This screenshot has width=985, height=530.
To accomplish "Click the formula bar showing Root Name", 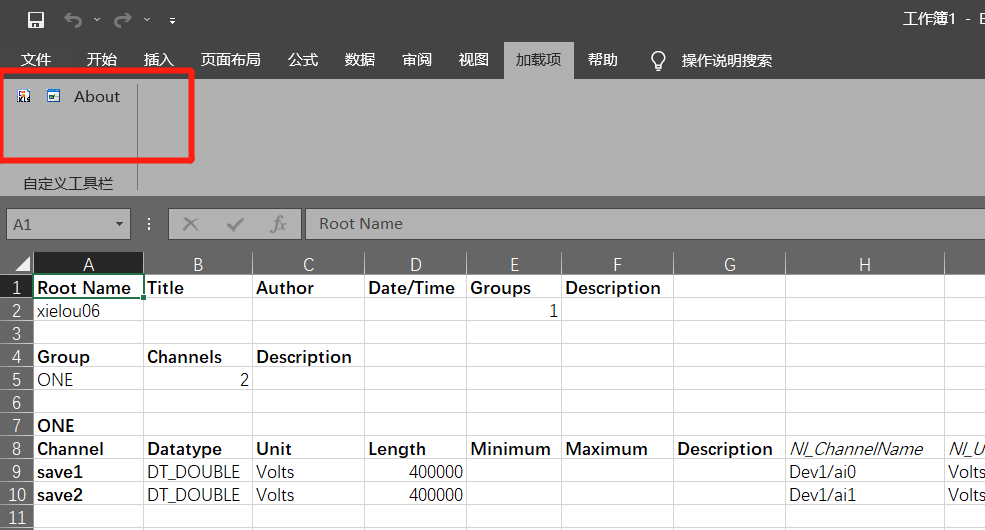I will point(645,224).
